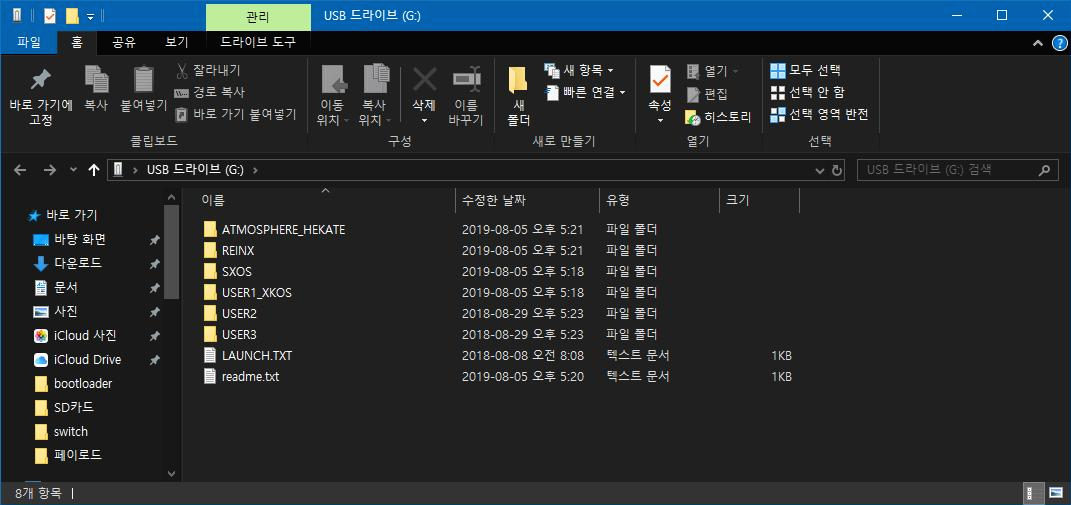Open the Delete (삭제) dropdown arrow
The width and height of the screenshot is (1071, 505).
coord(424,121)
